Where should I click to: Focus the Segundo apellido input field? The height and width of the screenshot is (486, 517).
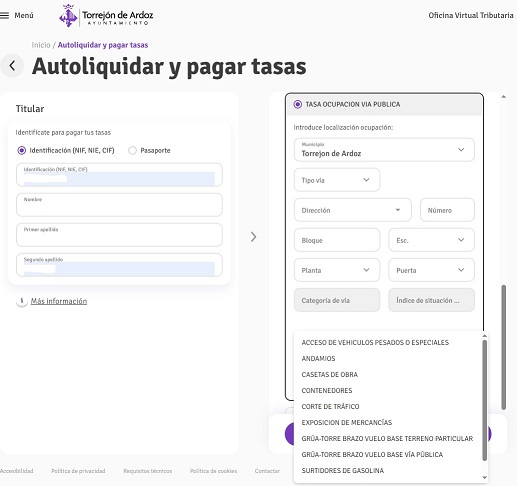pyautogui.click(x=119, y=265)
